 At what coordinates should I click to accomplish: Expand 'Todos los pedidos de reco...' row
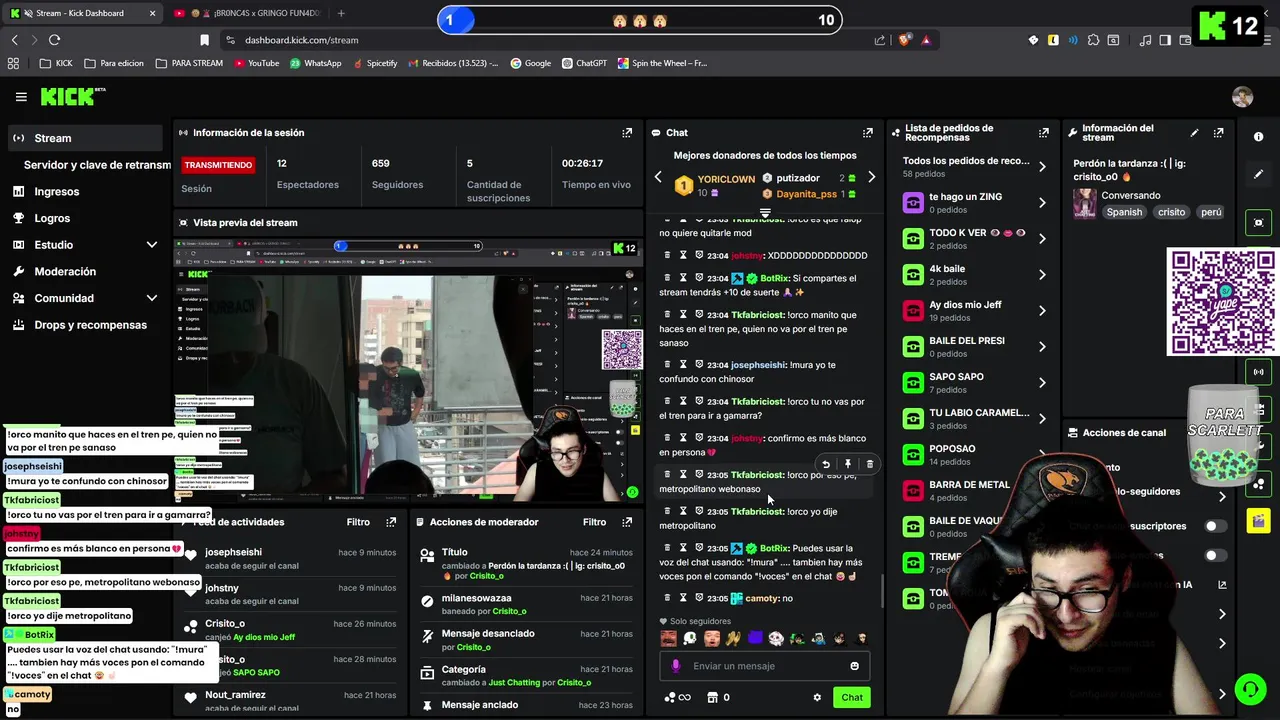pos(1042,167)
